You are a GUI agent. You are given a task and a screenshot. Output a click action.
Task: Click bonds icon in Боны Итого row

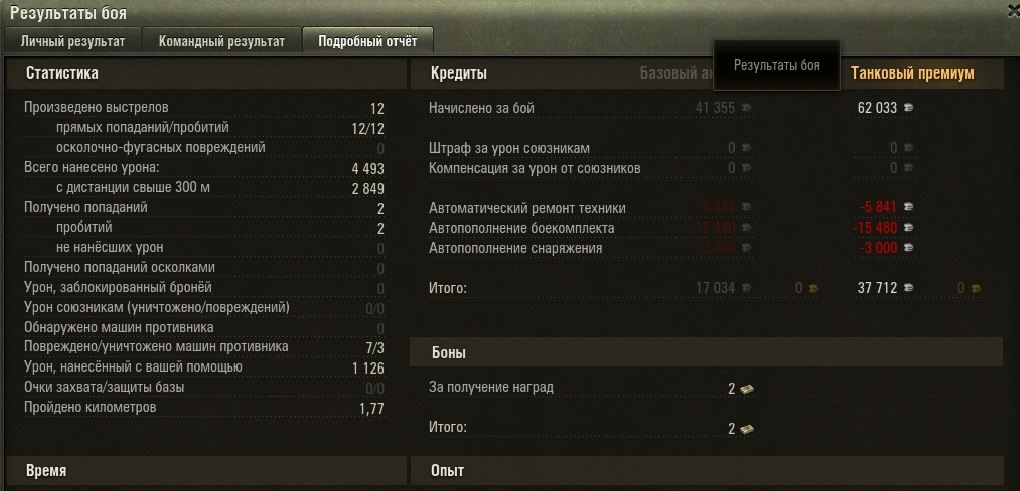(747, 429)
